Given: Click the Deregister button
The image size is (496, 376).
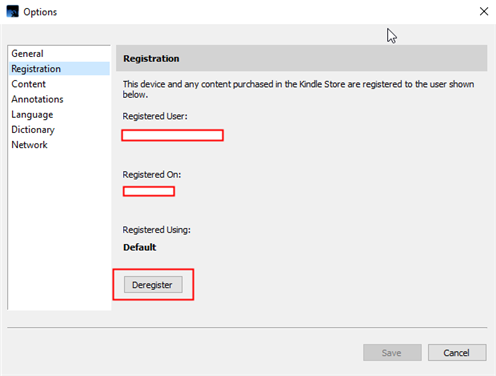Looking at the screenshot, I should (153, 285).
